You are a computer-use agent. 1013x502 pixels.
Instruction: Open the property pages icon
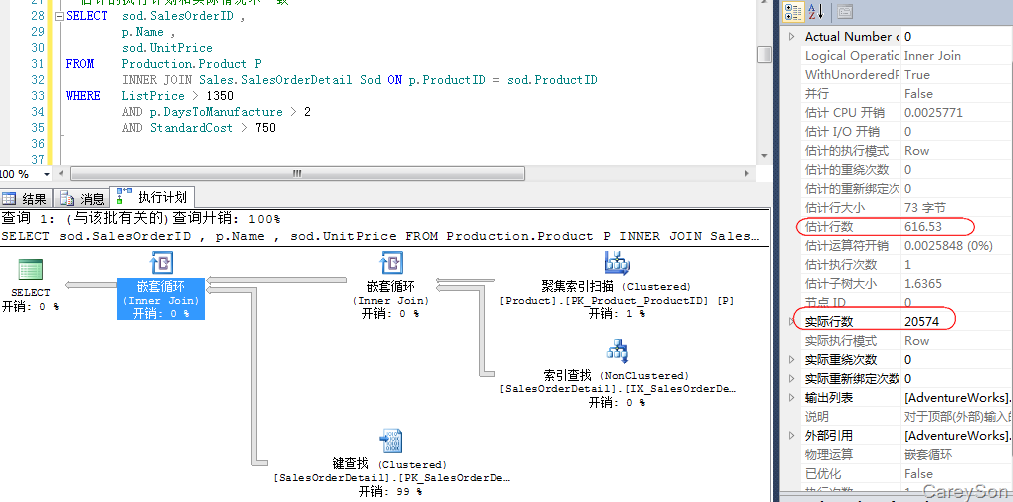click(x=845, y=12)
